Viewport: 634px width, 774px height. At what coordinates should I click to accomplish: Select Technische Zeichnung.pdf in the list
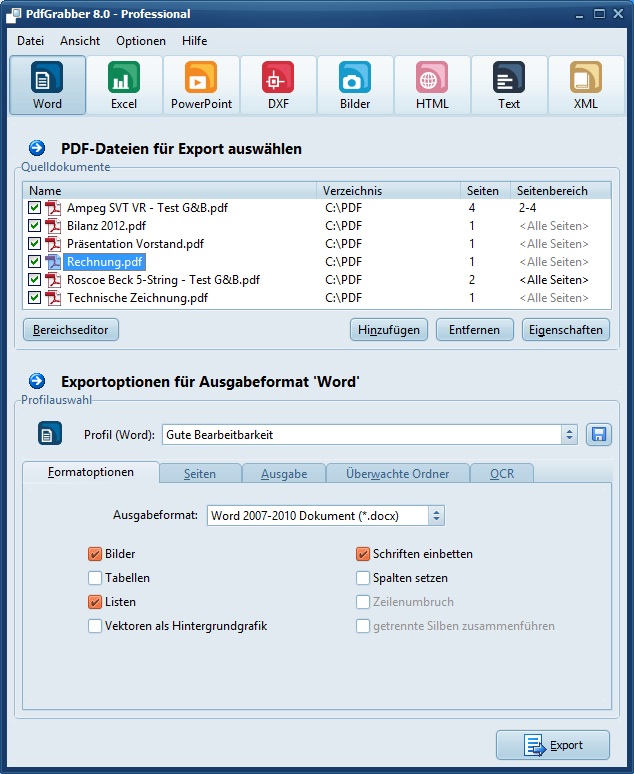click(137, 298)
